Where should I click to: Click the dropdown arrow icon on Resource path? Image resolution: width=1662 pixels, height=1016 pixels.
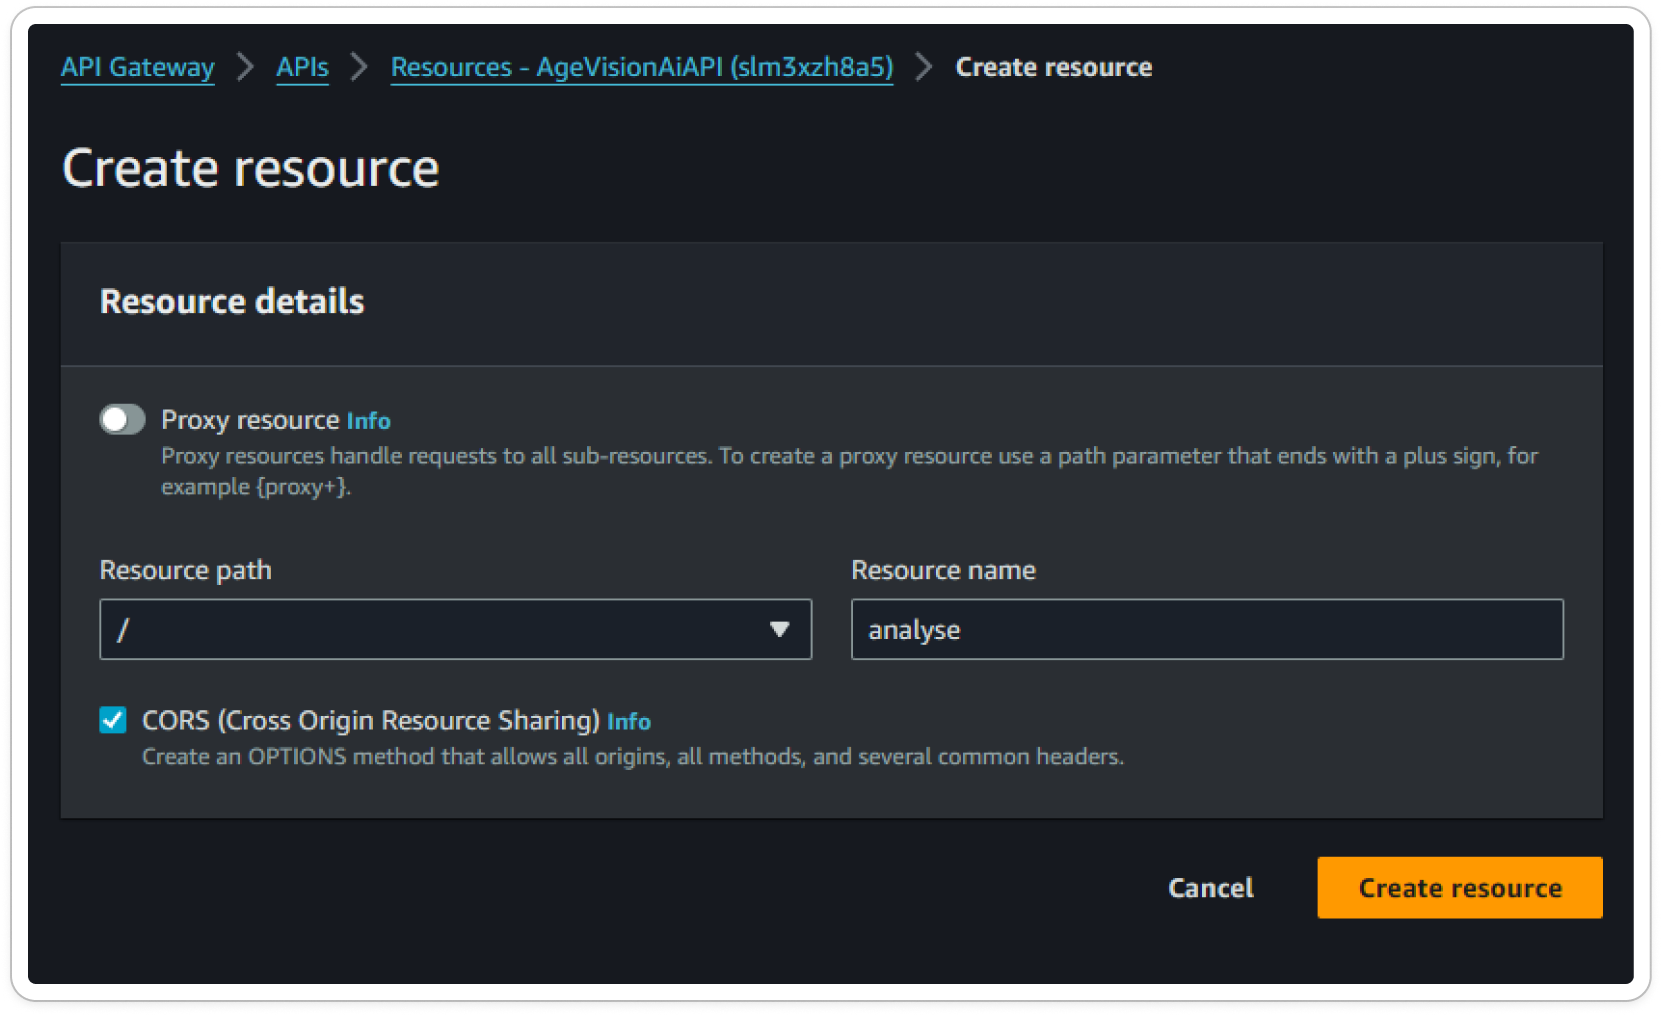coord(780,630)
